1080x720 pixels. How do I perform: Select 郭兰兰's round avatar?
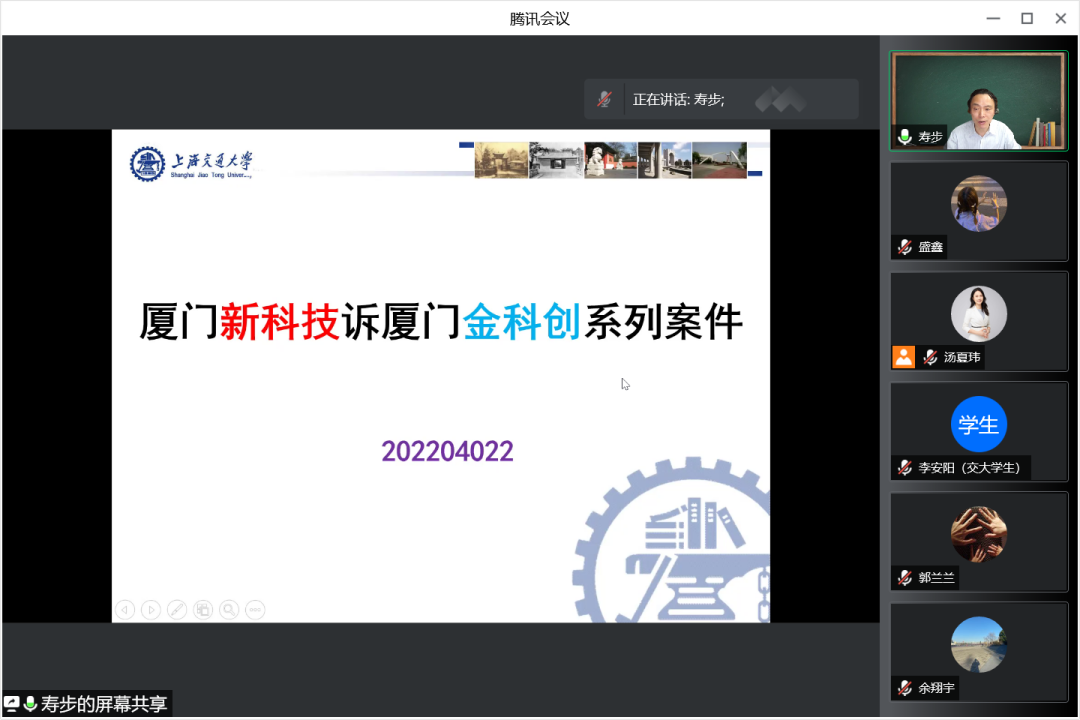[x=979, y=534]
